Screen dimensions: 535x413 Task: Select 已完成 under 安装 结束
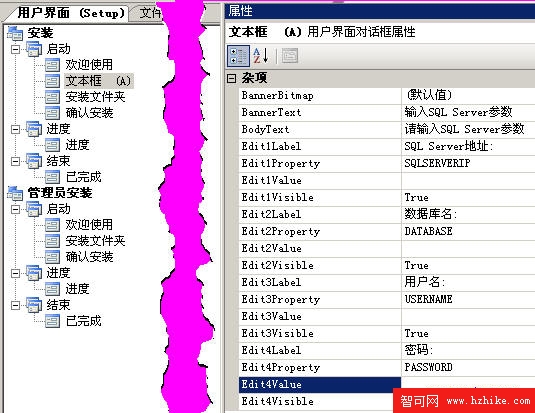[x=83, y=177]
